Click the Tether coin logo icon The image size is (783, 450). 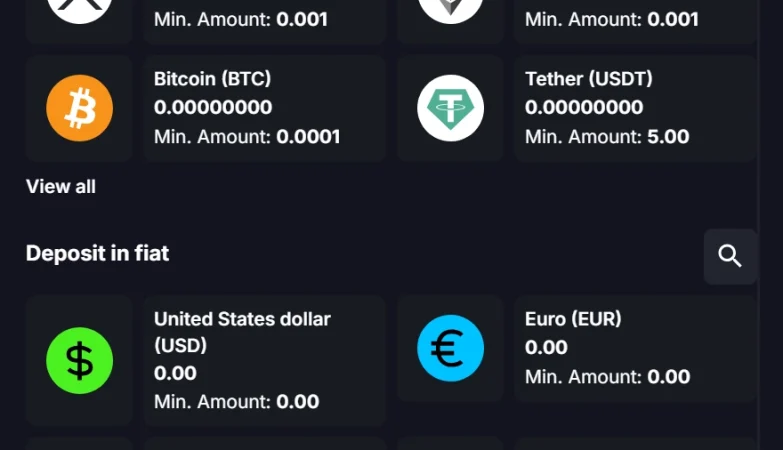pos(450,108)
